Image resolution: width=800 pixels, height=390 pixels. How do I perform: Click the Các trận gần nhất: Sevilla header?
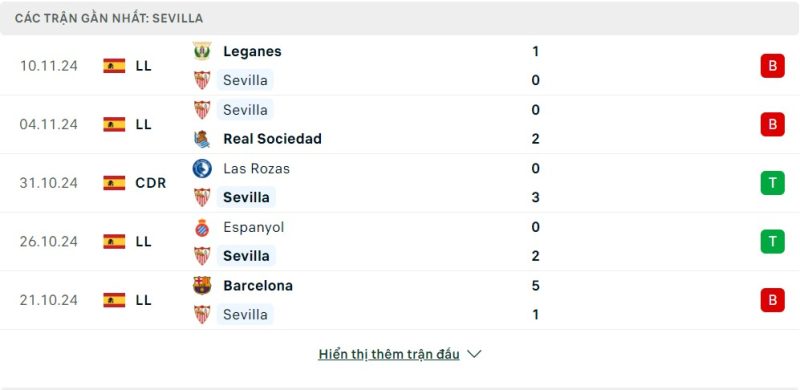[x=109, y=18]
